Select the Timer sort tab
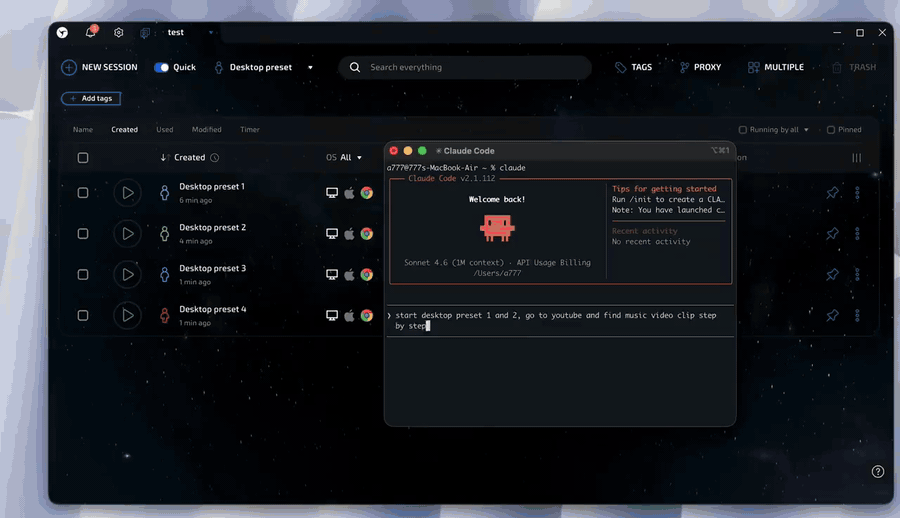 coord(250,130)
